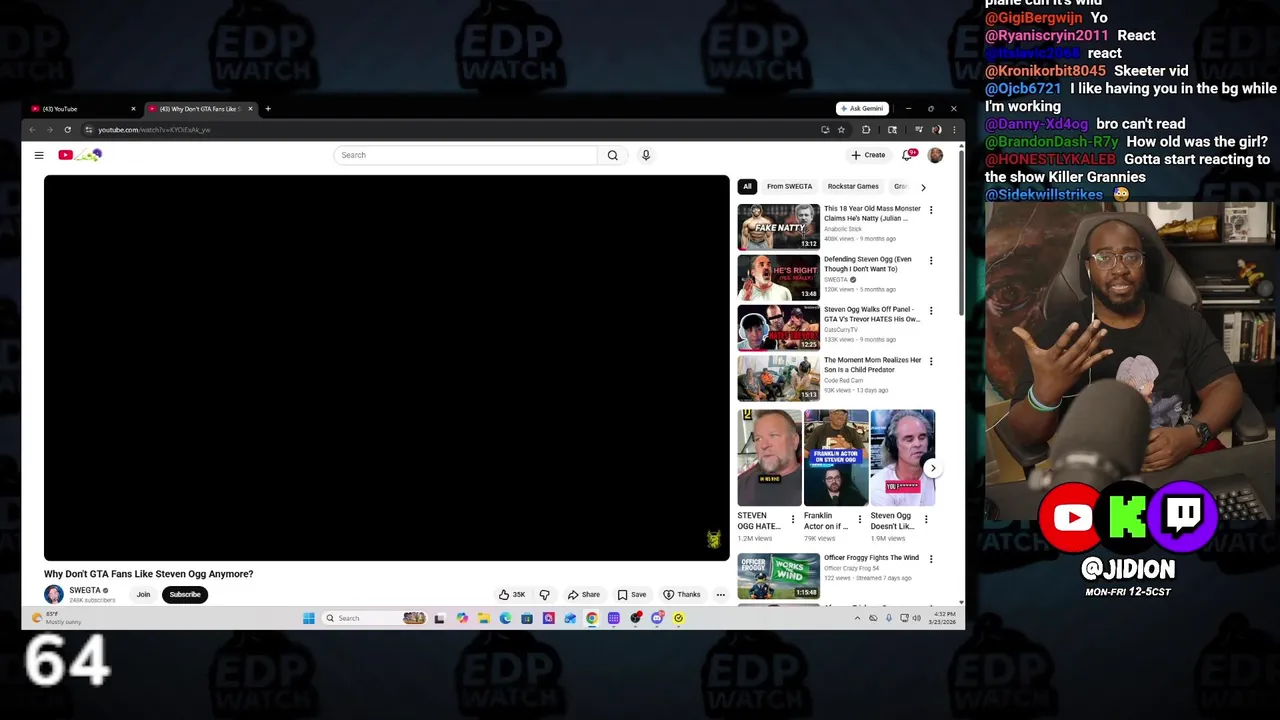Click the Thanks button

tap(682, 594)
